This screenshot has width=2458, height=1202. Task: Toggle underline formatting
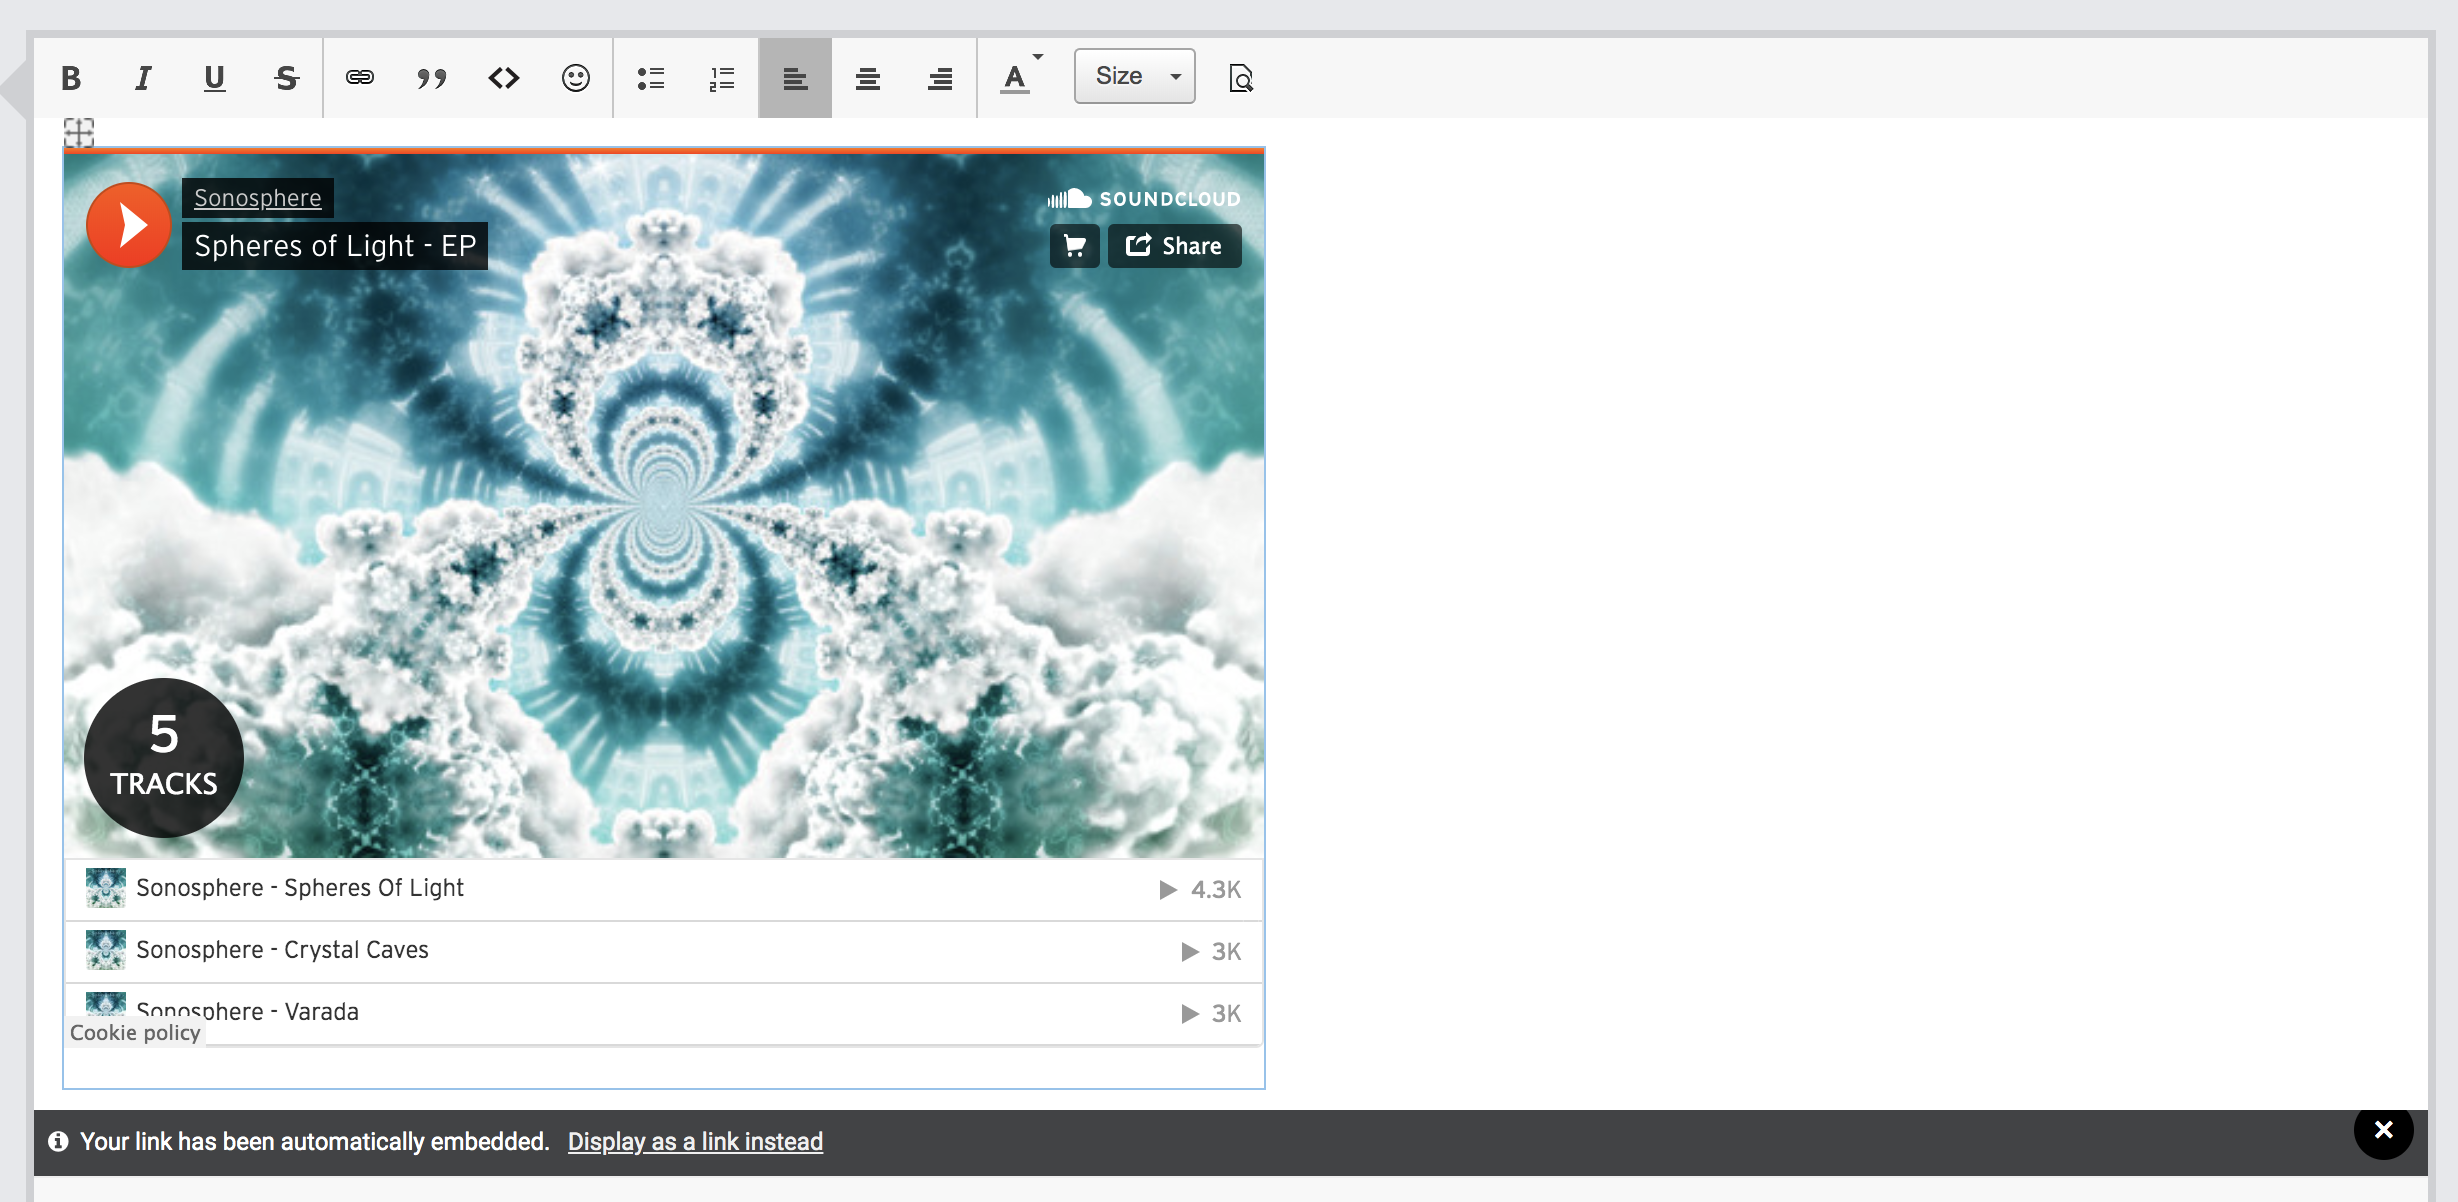click(214, 78)
